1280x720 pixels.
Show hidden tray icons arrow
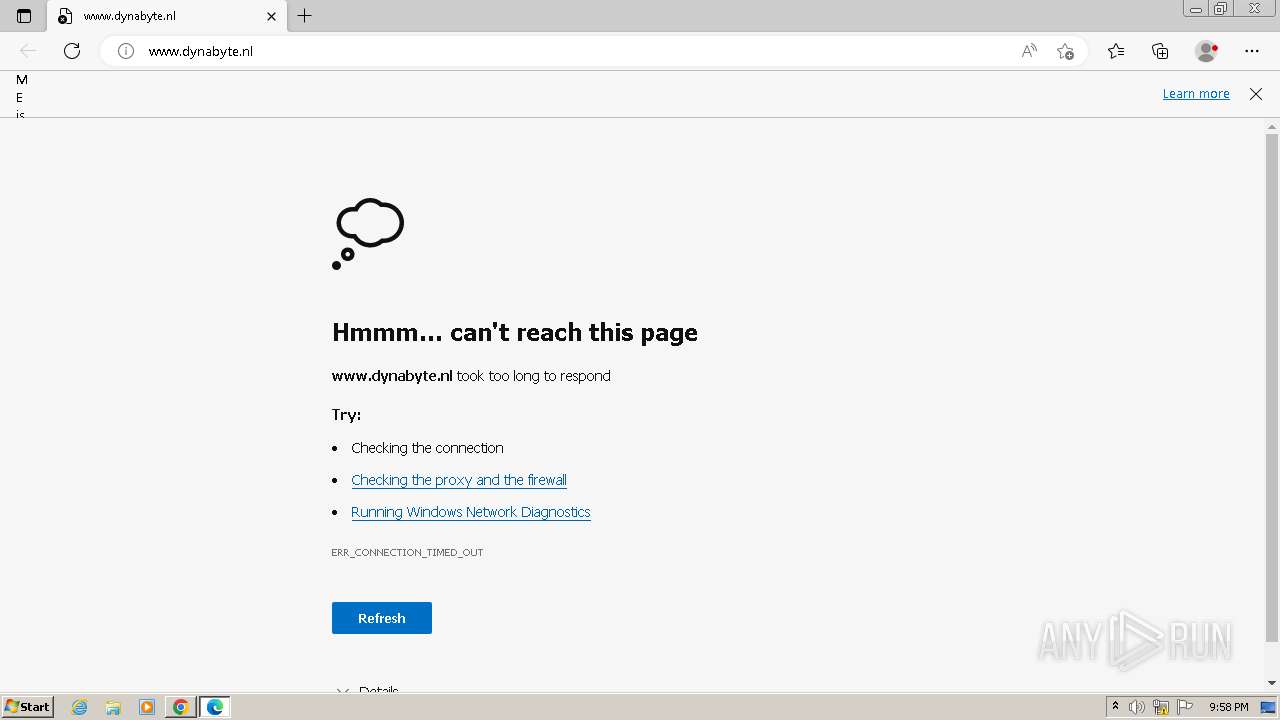pyautogui.click(x=1115, y=707)
